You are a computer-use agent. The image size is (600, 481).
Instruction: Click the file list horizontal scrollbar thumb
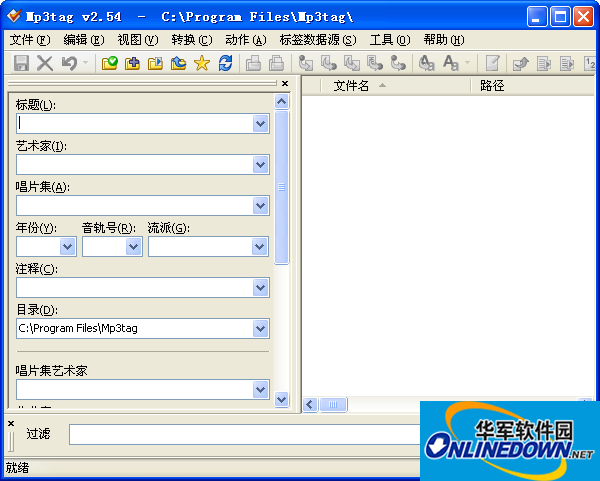tap(333, 404)
